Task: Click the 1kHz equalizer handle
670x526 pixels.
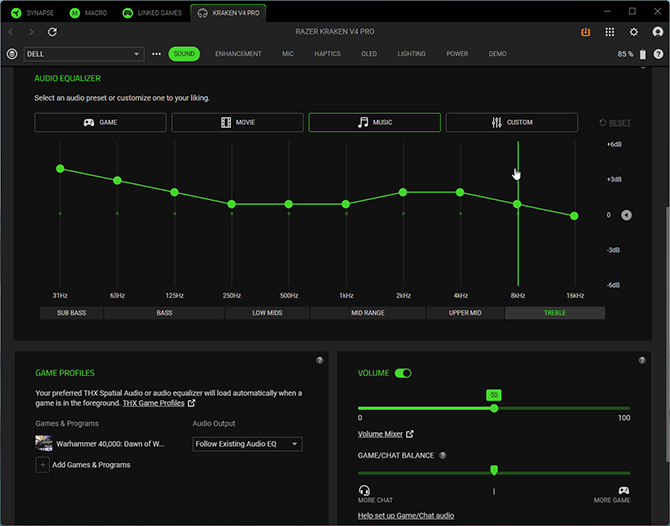Action: [346, 204]
